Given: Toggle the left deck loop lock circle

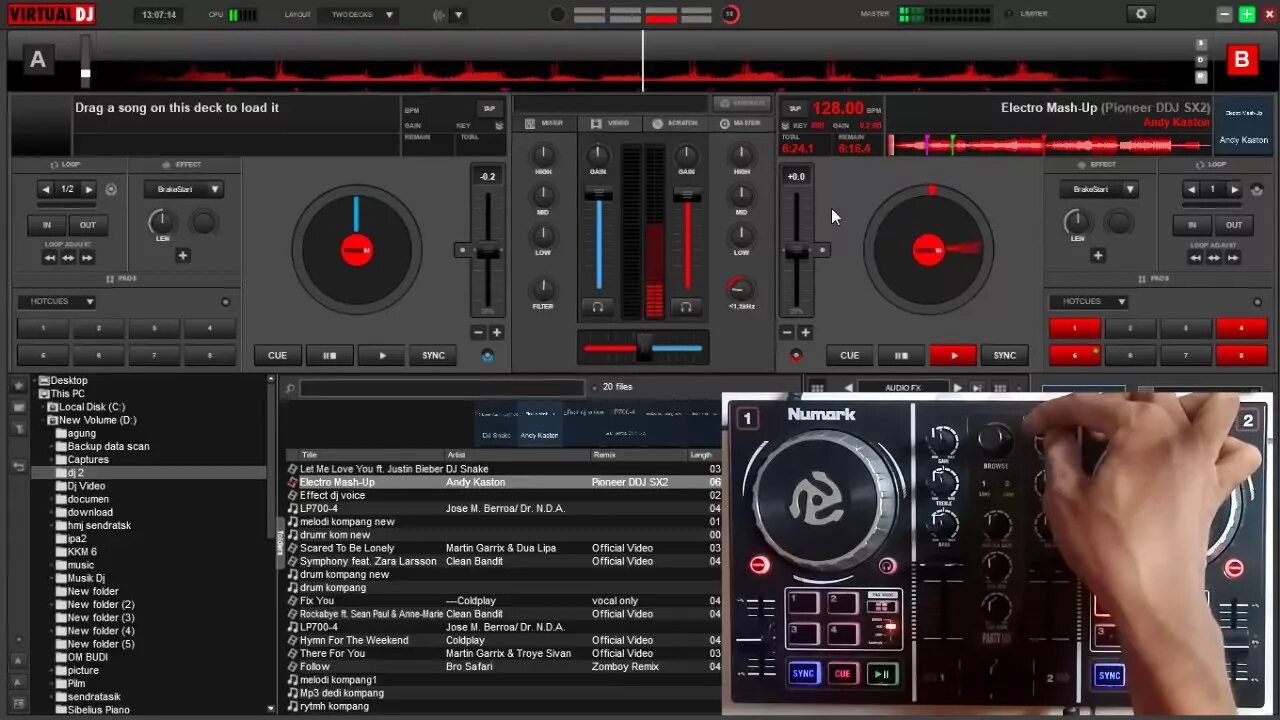Looking at the screenshot, I should coord(111,189).
